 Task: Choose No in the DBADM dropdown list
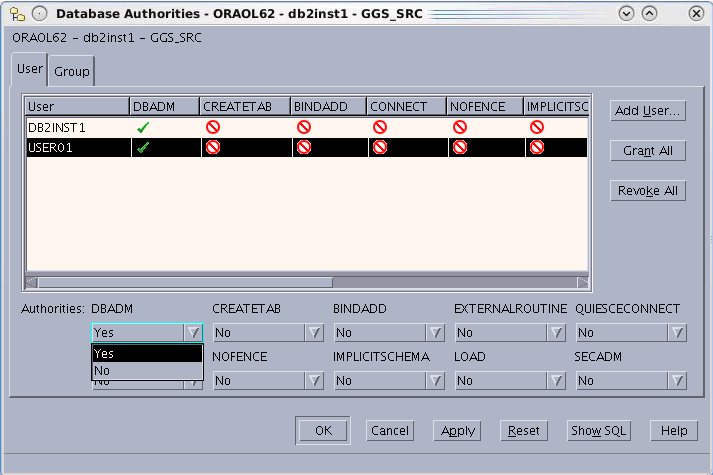click(147, 371)
